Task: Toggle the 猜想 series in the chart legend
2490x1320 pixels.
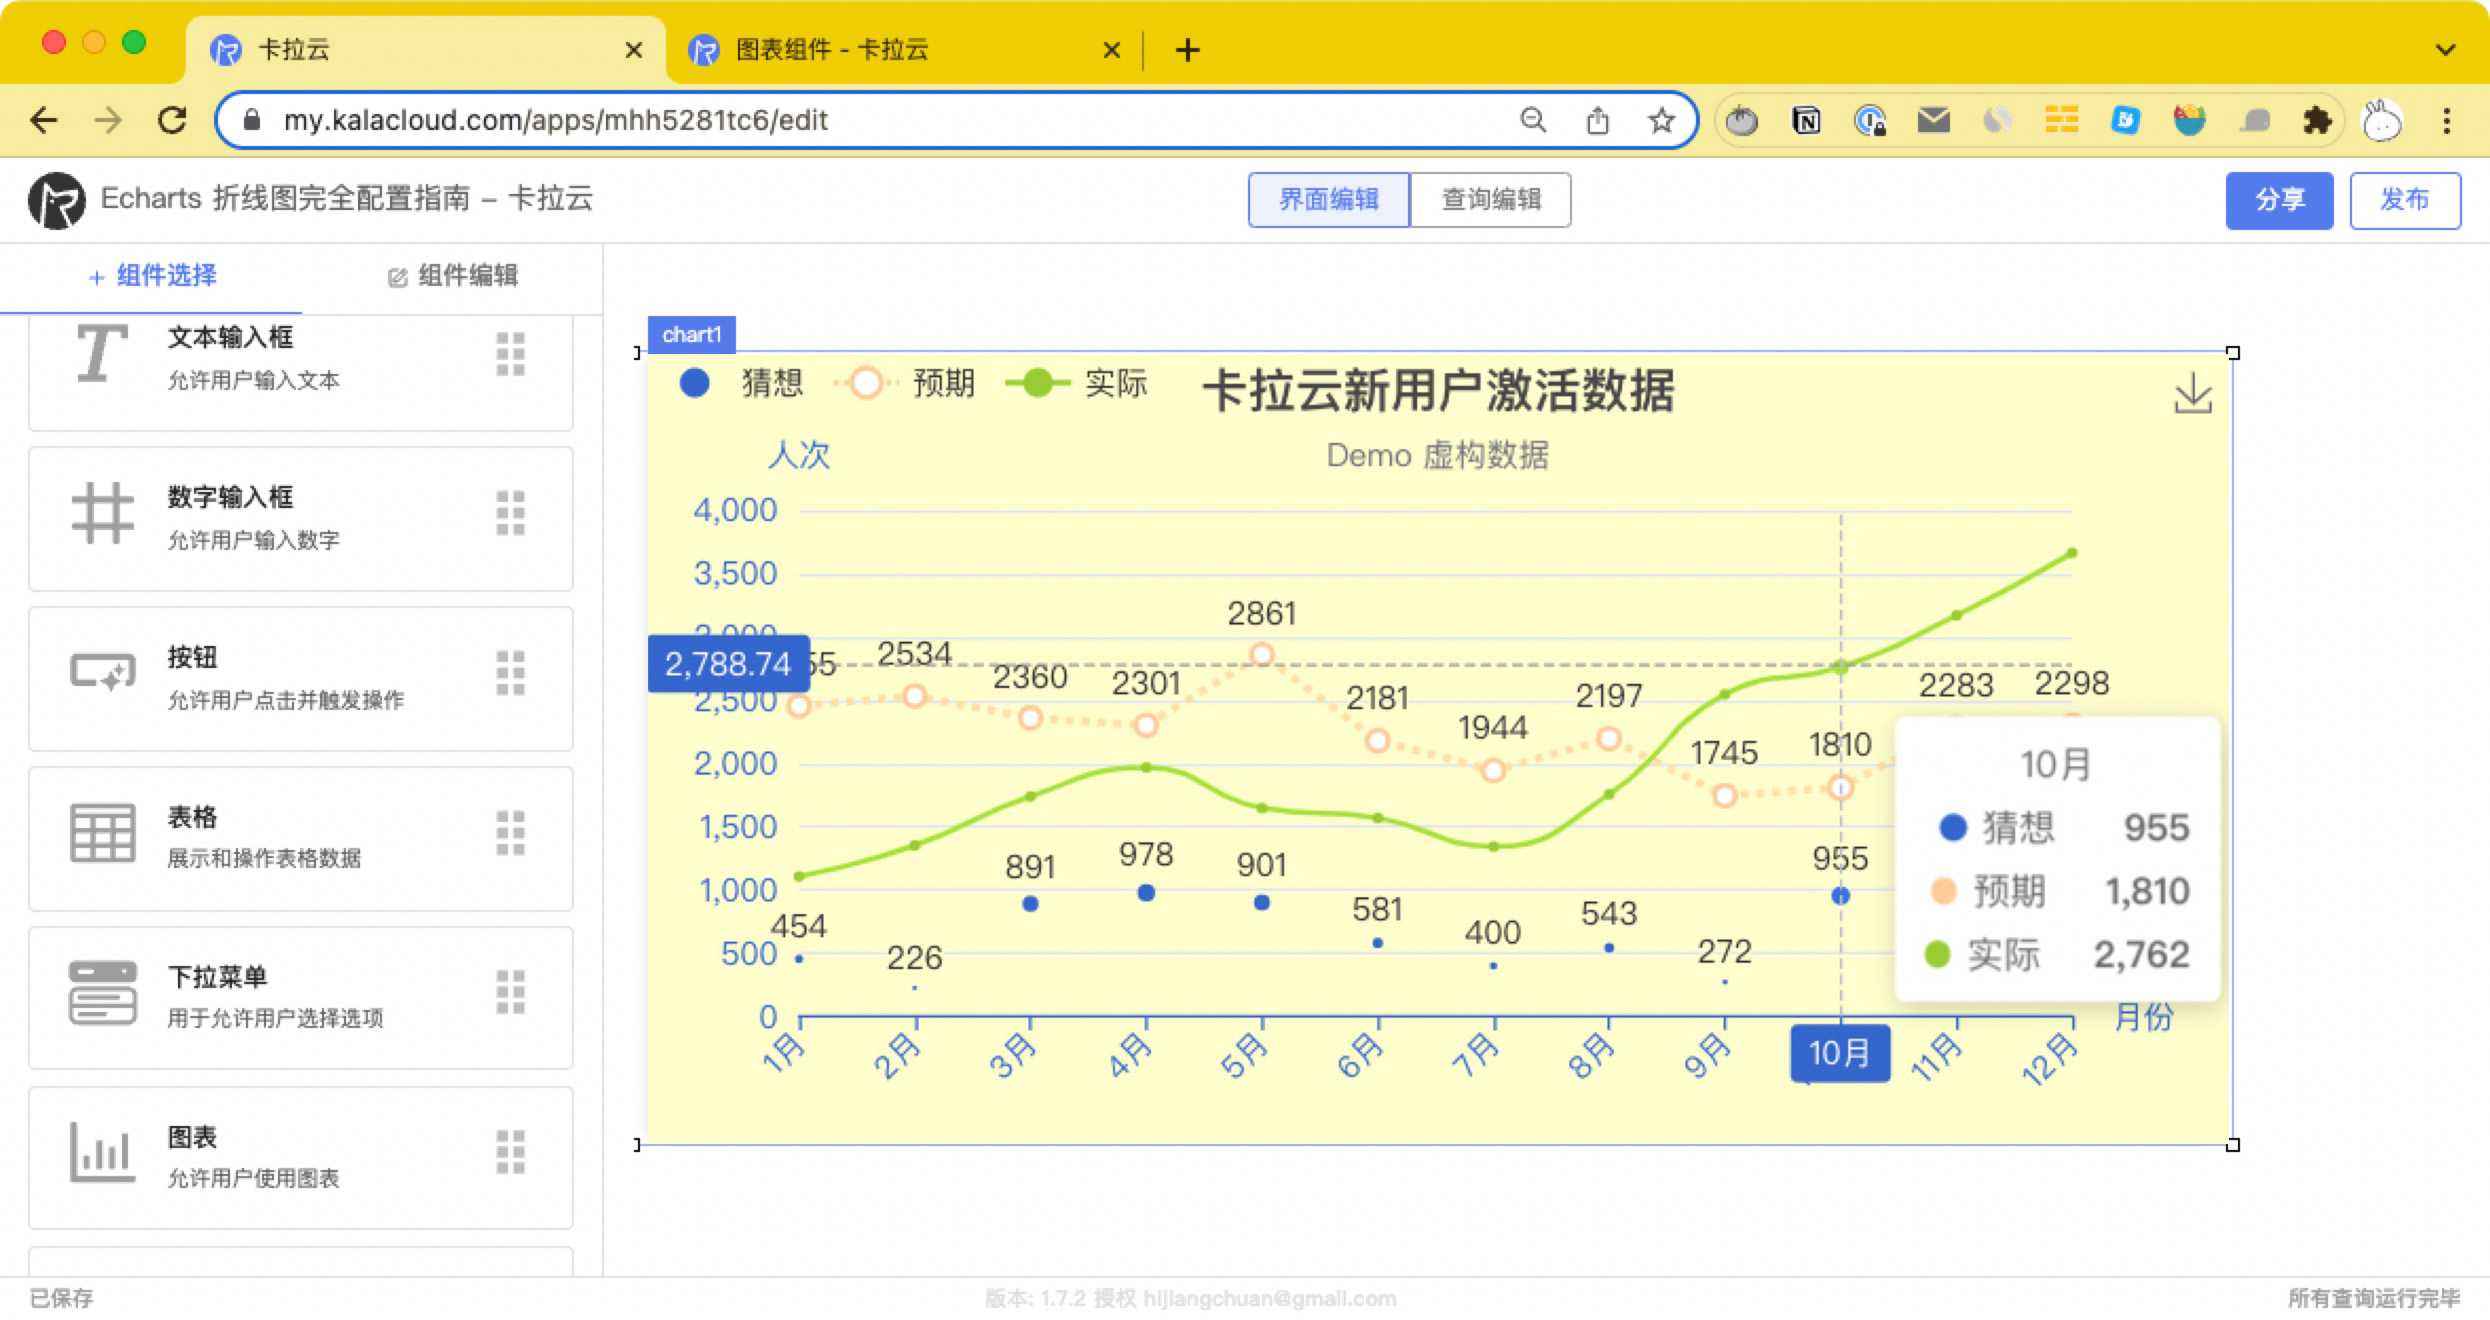Action: click(x=740, y=383)
